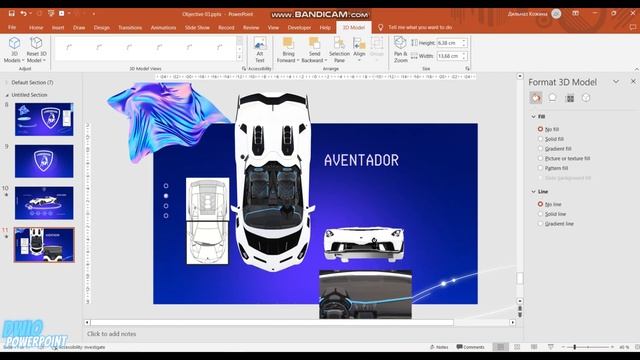Collapse the ribbon with the chevron
Viewport: 640px width, 360px height.
coord(636,69)
